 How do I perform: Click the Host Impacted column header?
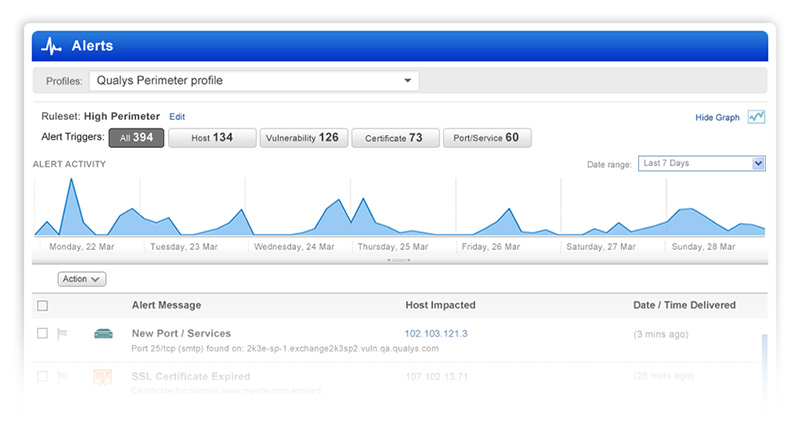(440, 305)
